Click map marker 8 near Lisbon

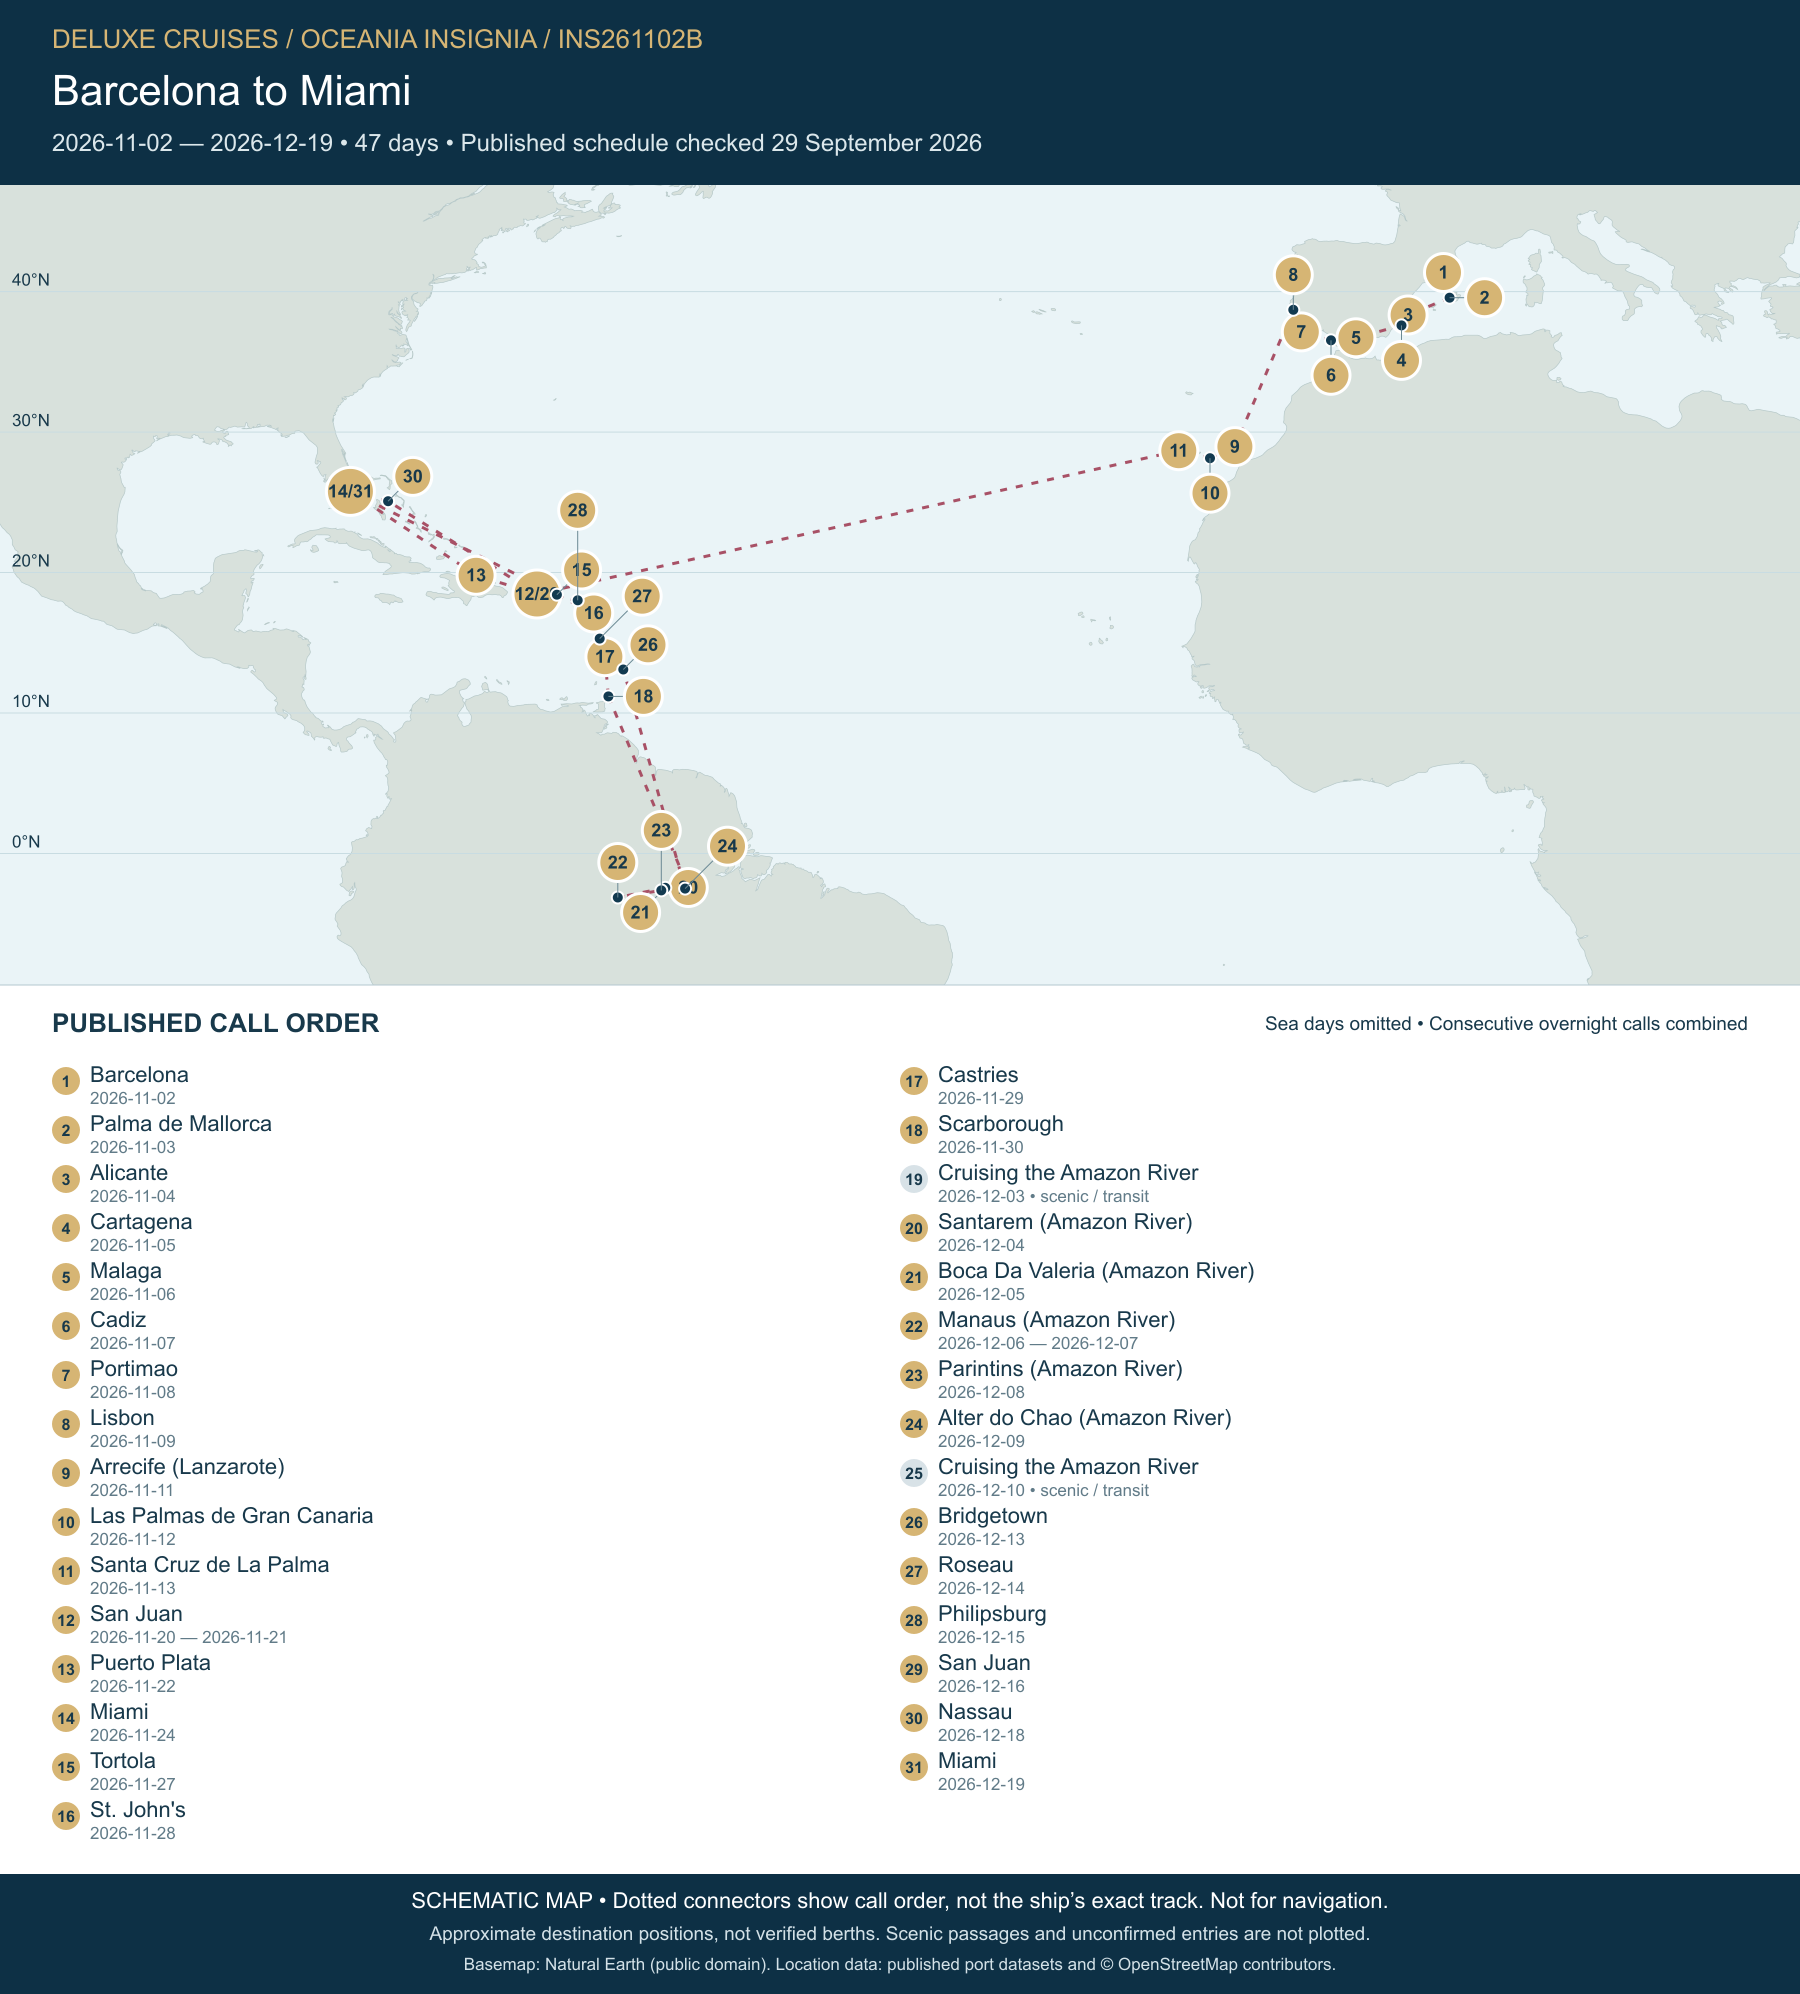pos(1293,275)
